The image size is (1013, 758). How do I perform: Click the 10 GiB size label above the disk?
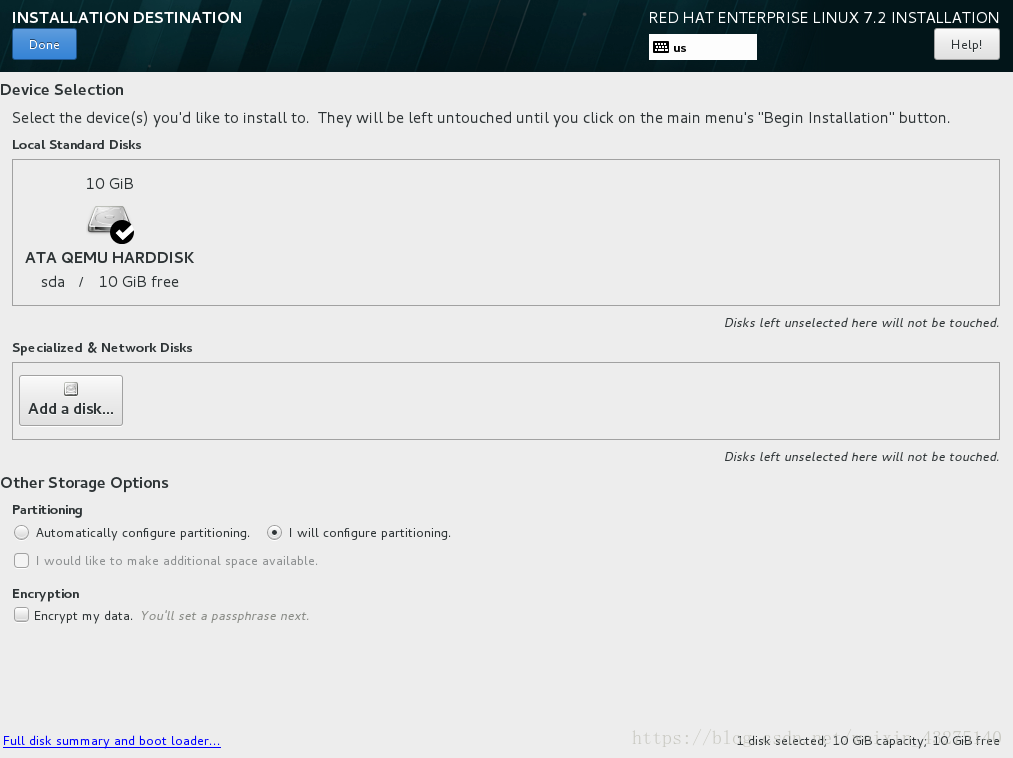click(110, 184)
